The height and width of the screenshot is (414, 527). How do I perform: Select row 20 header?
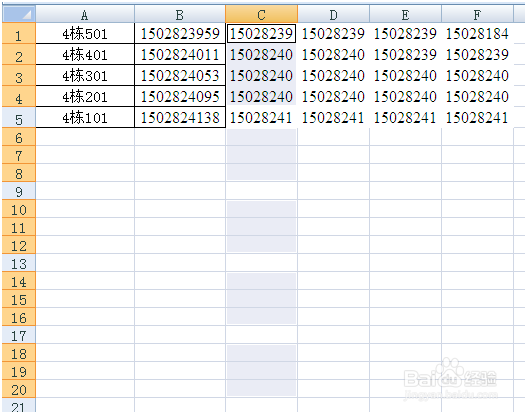[19, 388]
